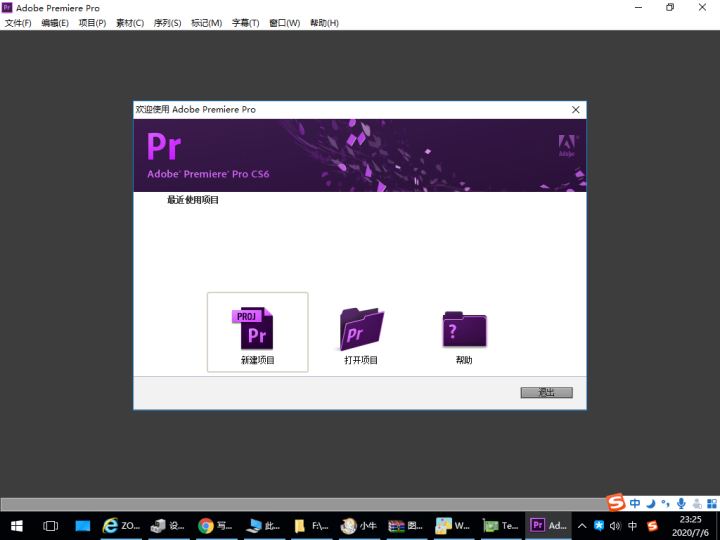
Task: Click the Premiere Pr icon in title bar
Action: pos(7,7)
